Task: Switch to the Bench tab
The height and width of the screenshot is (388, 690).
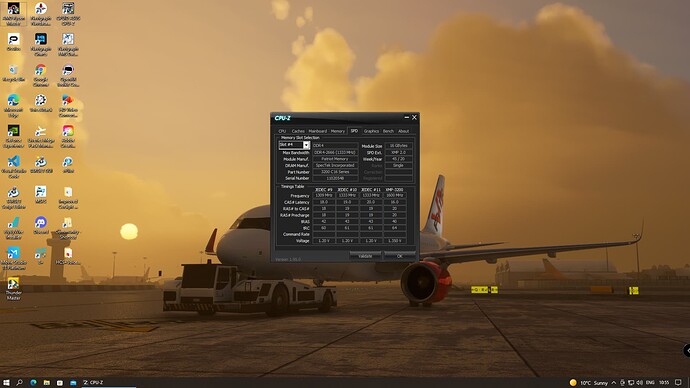Action: (388, 131)
